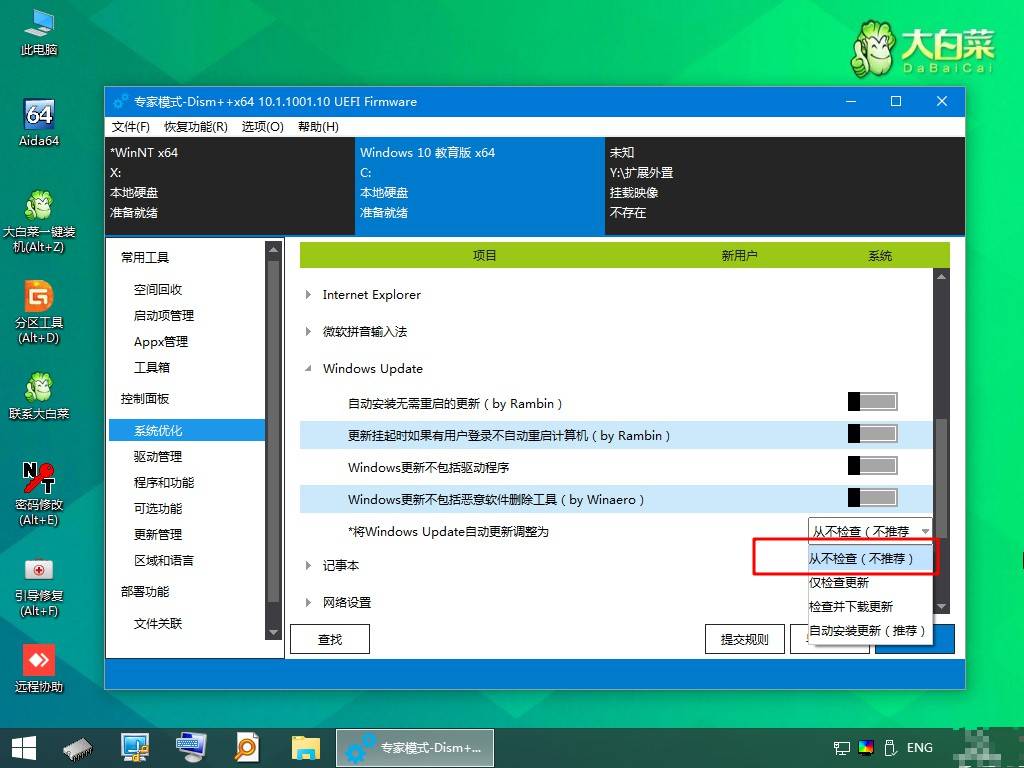Viewport: 1024px width, 768px height.
Task: Toggle 自动安装无需重启的更新 switch
Action: point(872,402)
